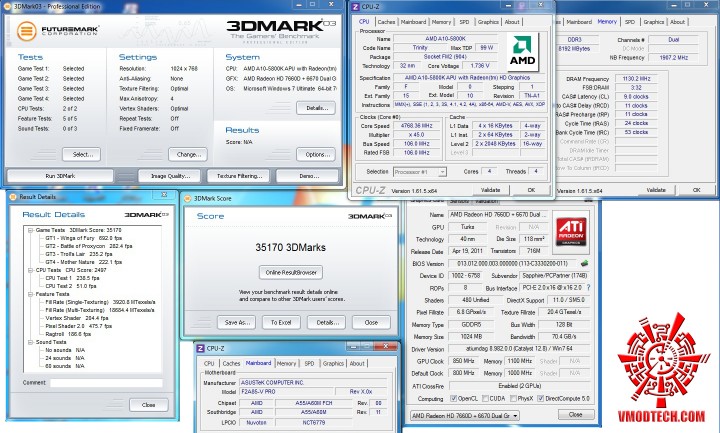Click the Close button in GPU-Z window
This screenshot has height=433, width=720.
tap(575, 414)
